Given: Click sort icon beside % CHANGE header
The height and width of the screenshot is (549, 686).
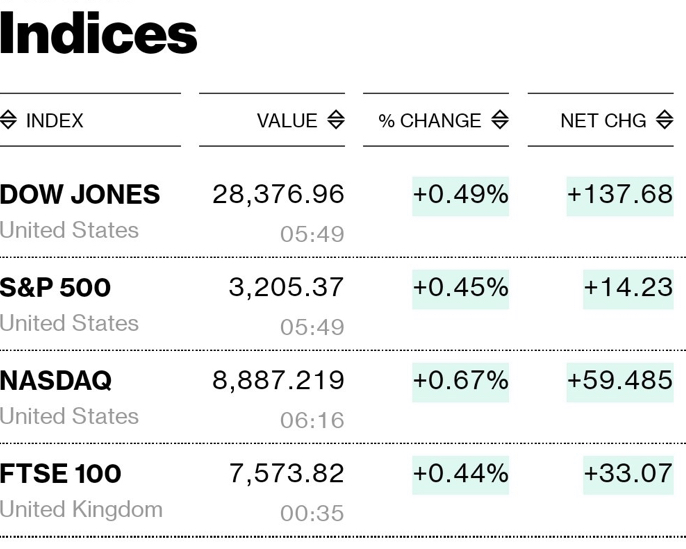Looking at the screenshot, I should tap(500, 120).
